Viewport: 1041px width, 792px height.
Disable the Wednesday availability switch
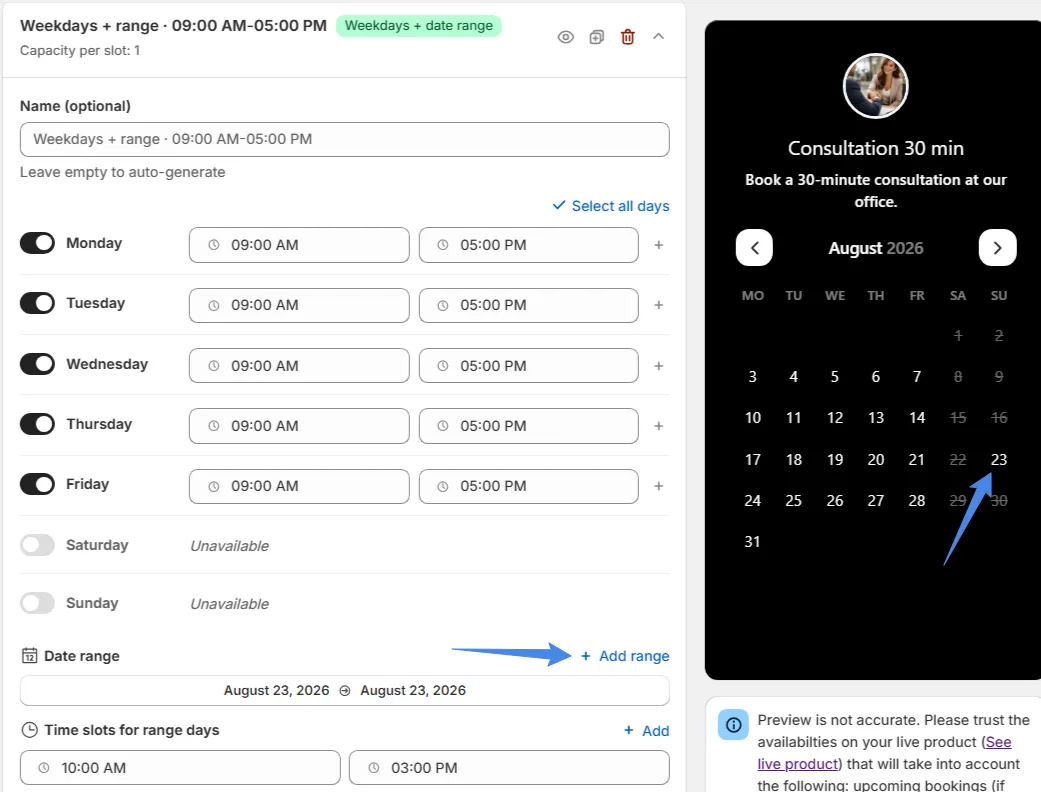(37, 364)
